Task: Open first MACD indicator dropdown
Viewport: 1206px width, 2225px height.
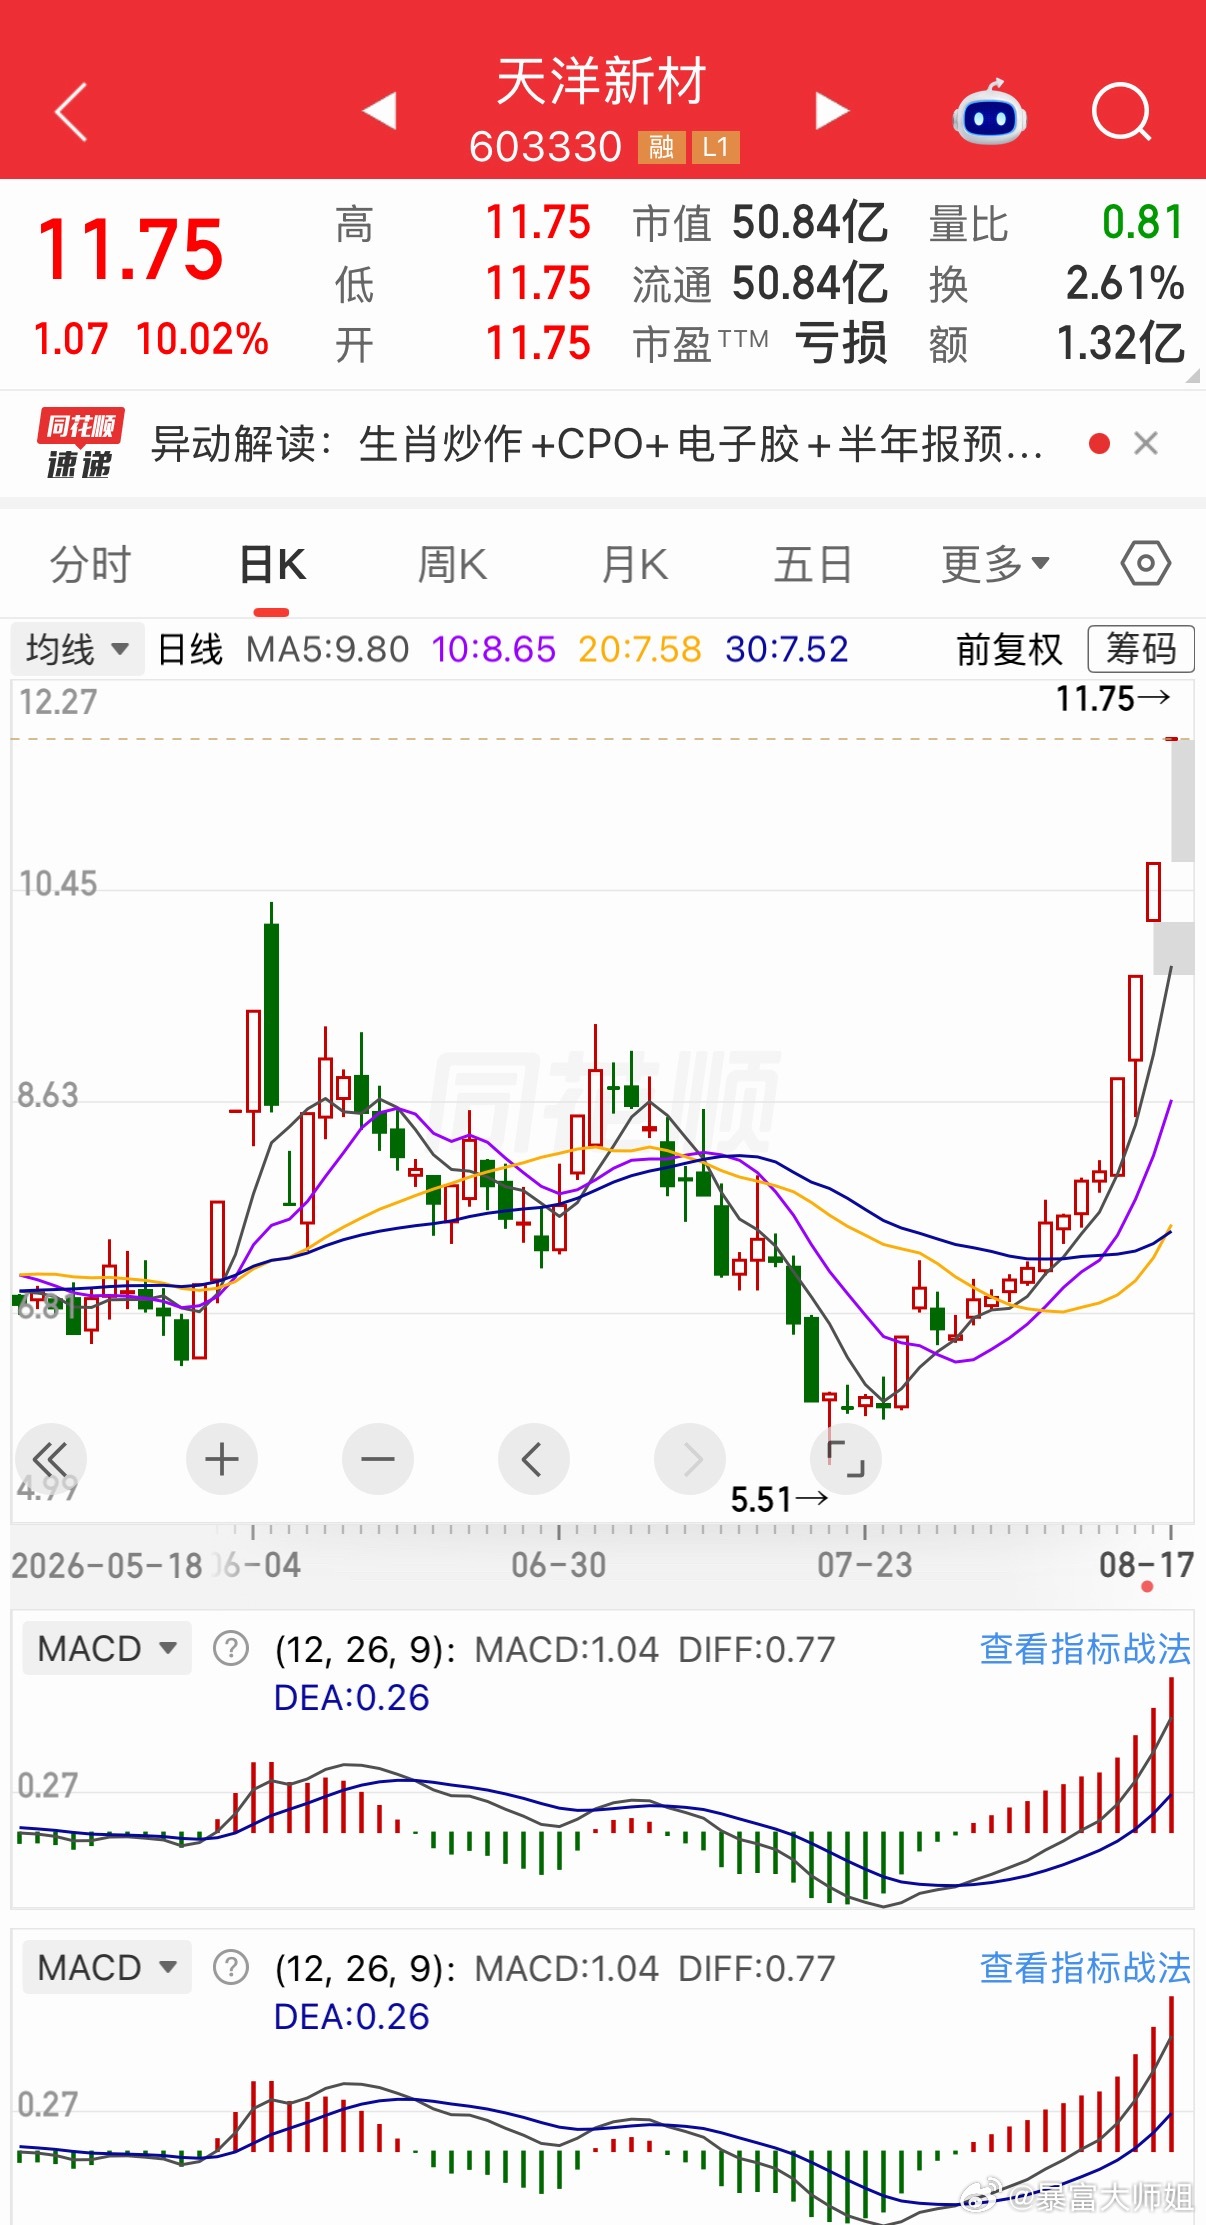Action: click(x=106, y=1648)
